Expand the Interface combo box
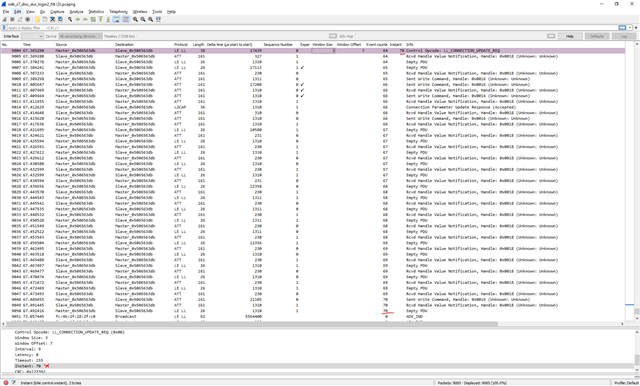The height and width of the screenshot is (386, 640). [32, 36]
